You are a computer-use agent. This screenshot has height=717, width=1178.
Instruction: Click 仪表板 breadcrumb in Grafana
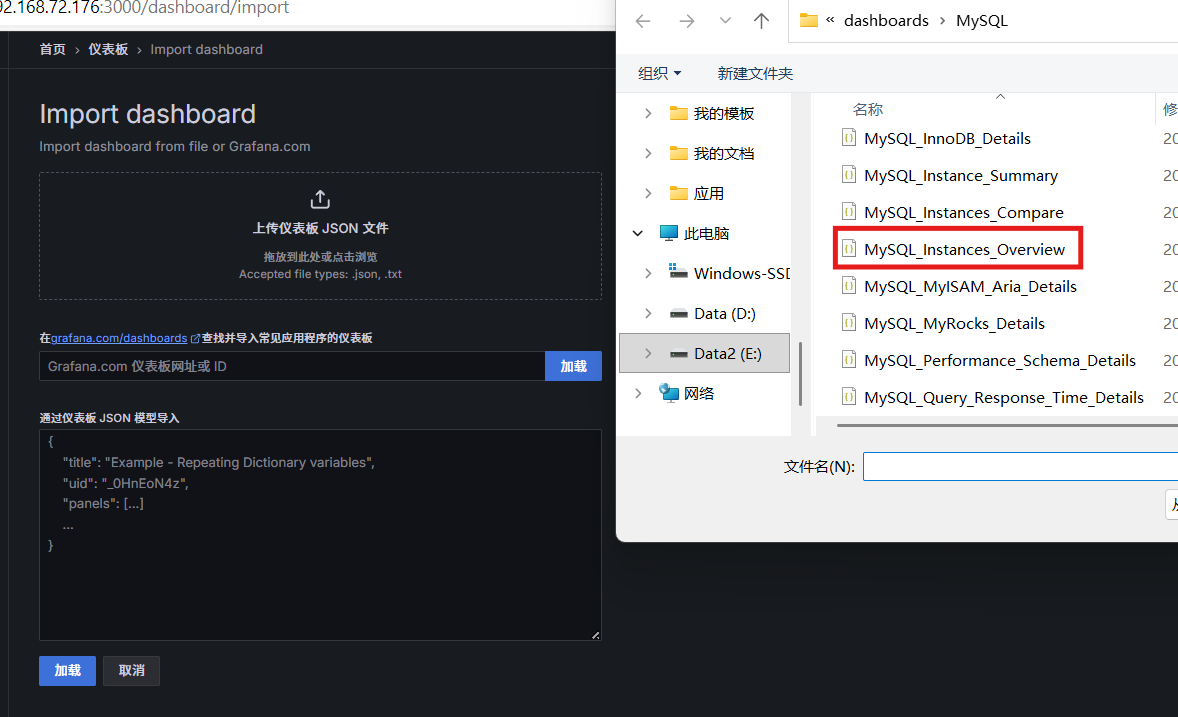point(108,50)
